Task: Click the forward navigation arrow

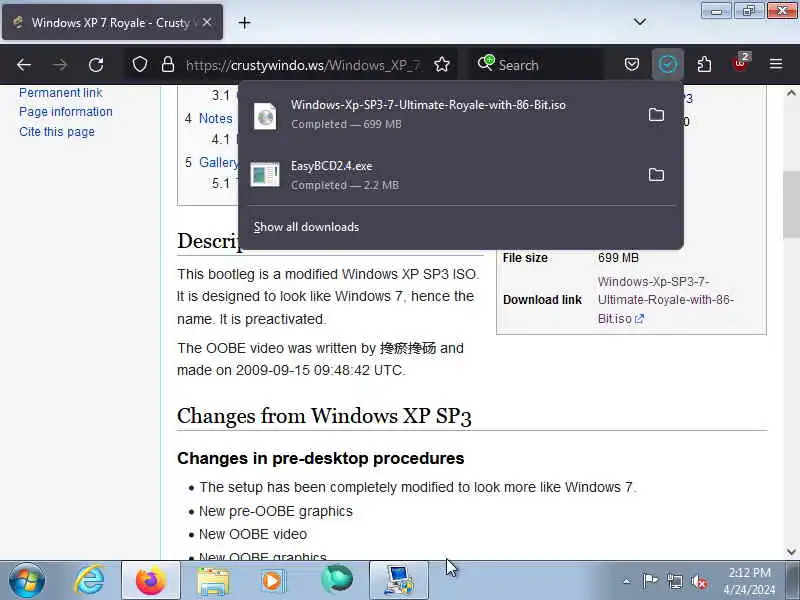Action: coord(60,65)
